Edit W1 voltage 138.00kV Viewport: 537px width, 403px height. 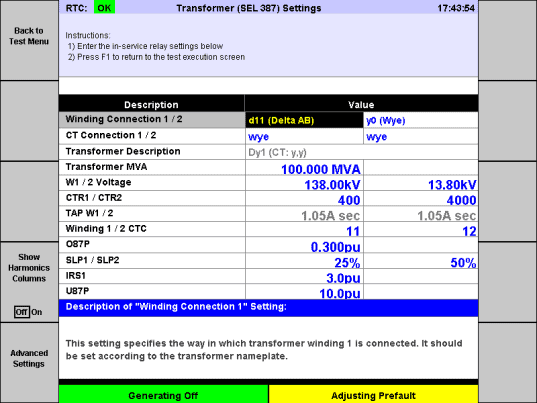[304, 183]
